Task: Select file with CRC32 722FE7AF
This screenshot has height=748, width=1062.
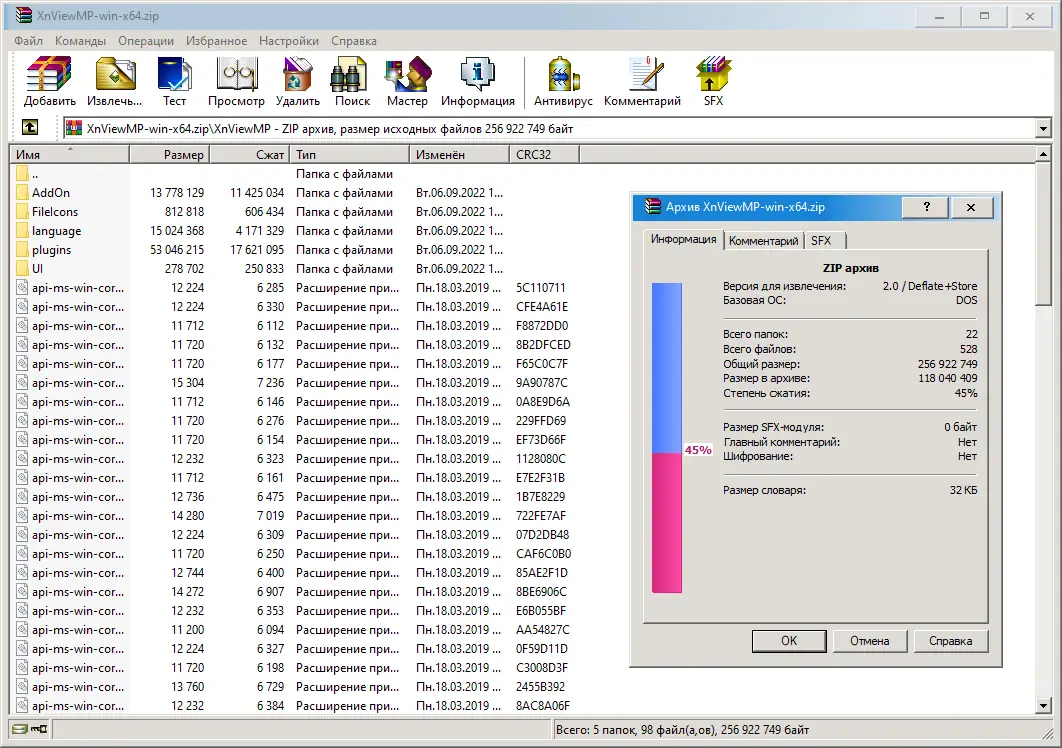Action: 291,516
